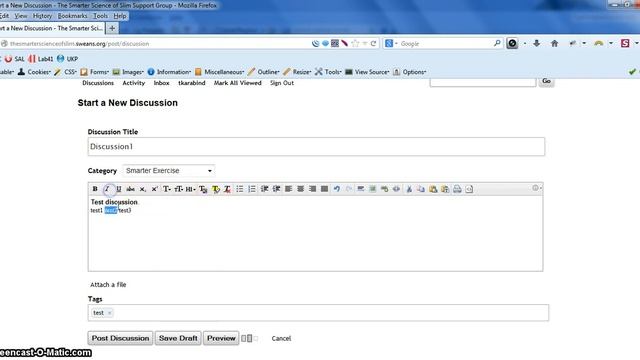
Task: Apply subscript formatting
Action: coord(142,189)
